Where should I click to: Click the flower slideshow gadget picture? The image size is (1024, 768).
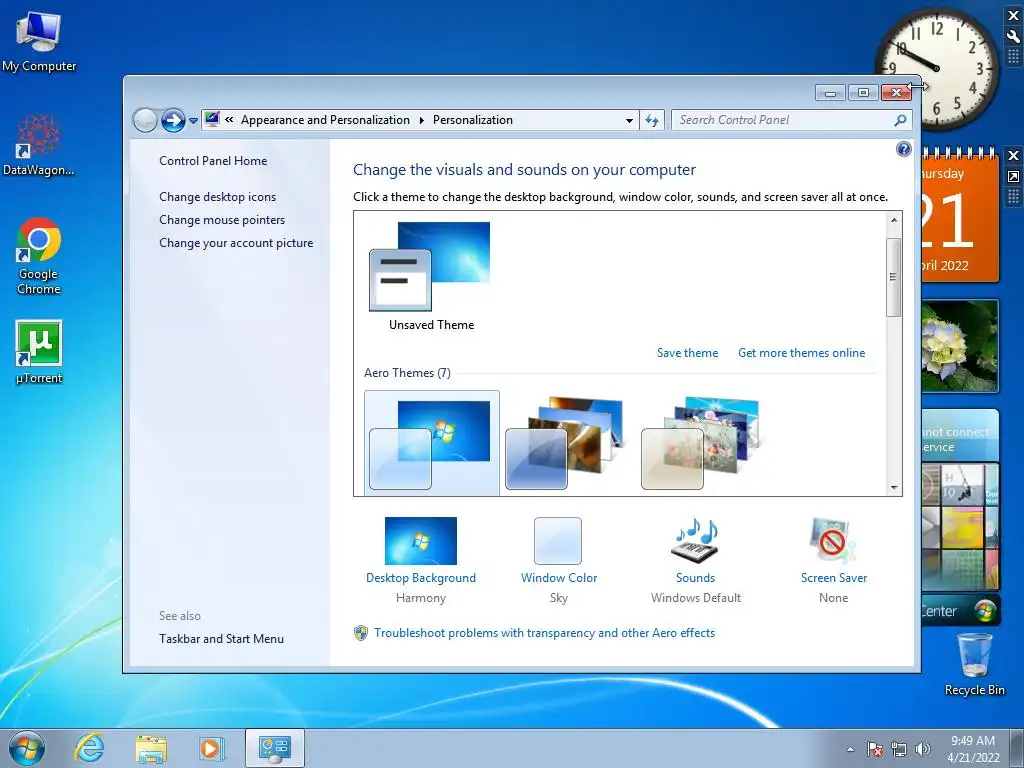point(960,346)
